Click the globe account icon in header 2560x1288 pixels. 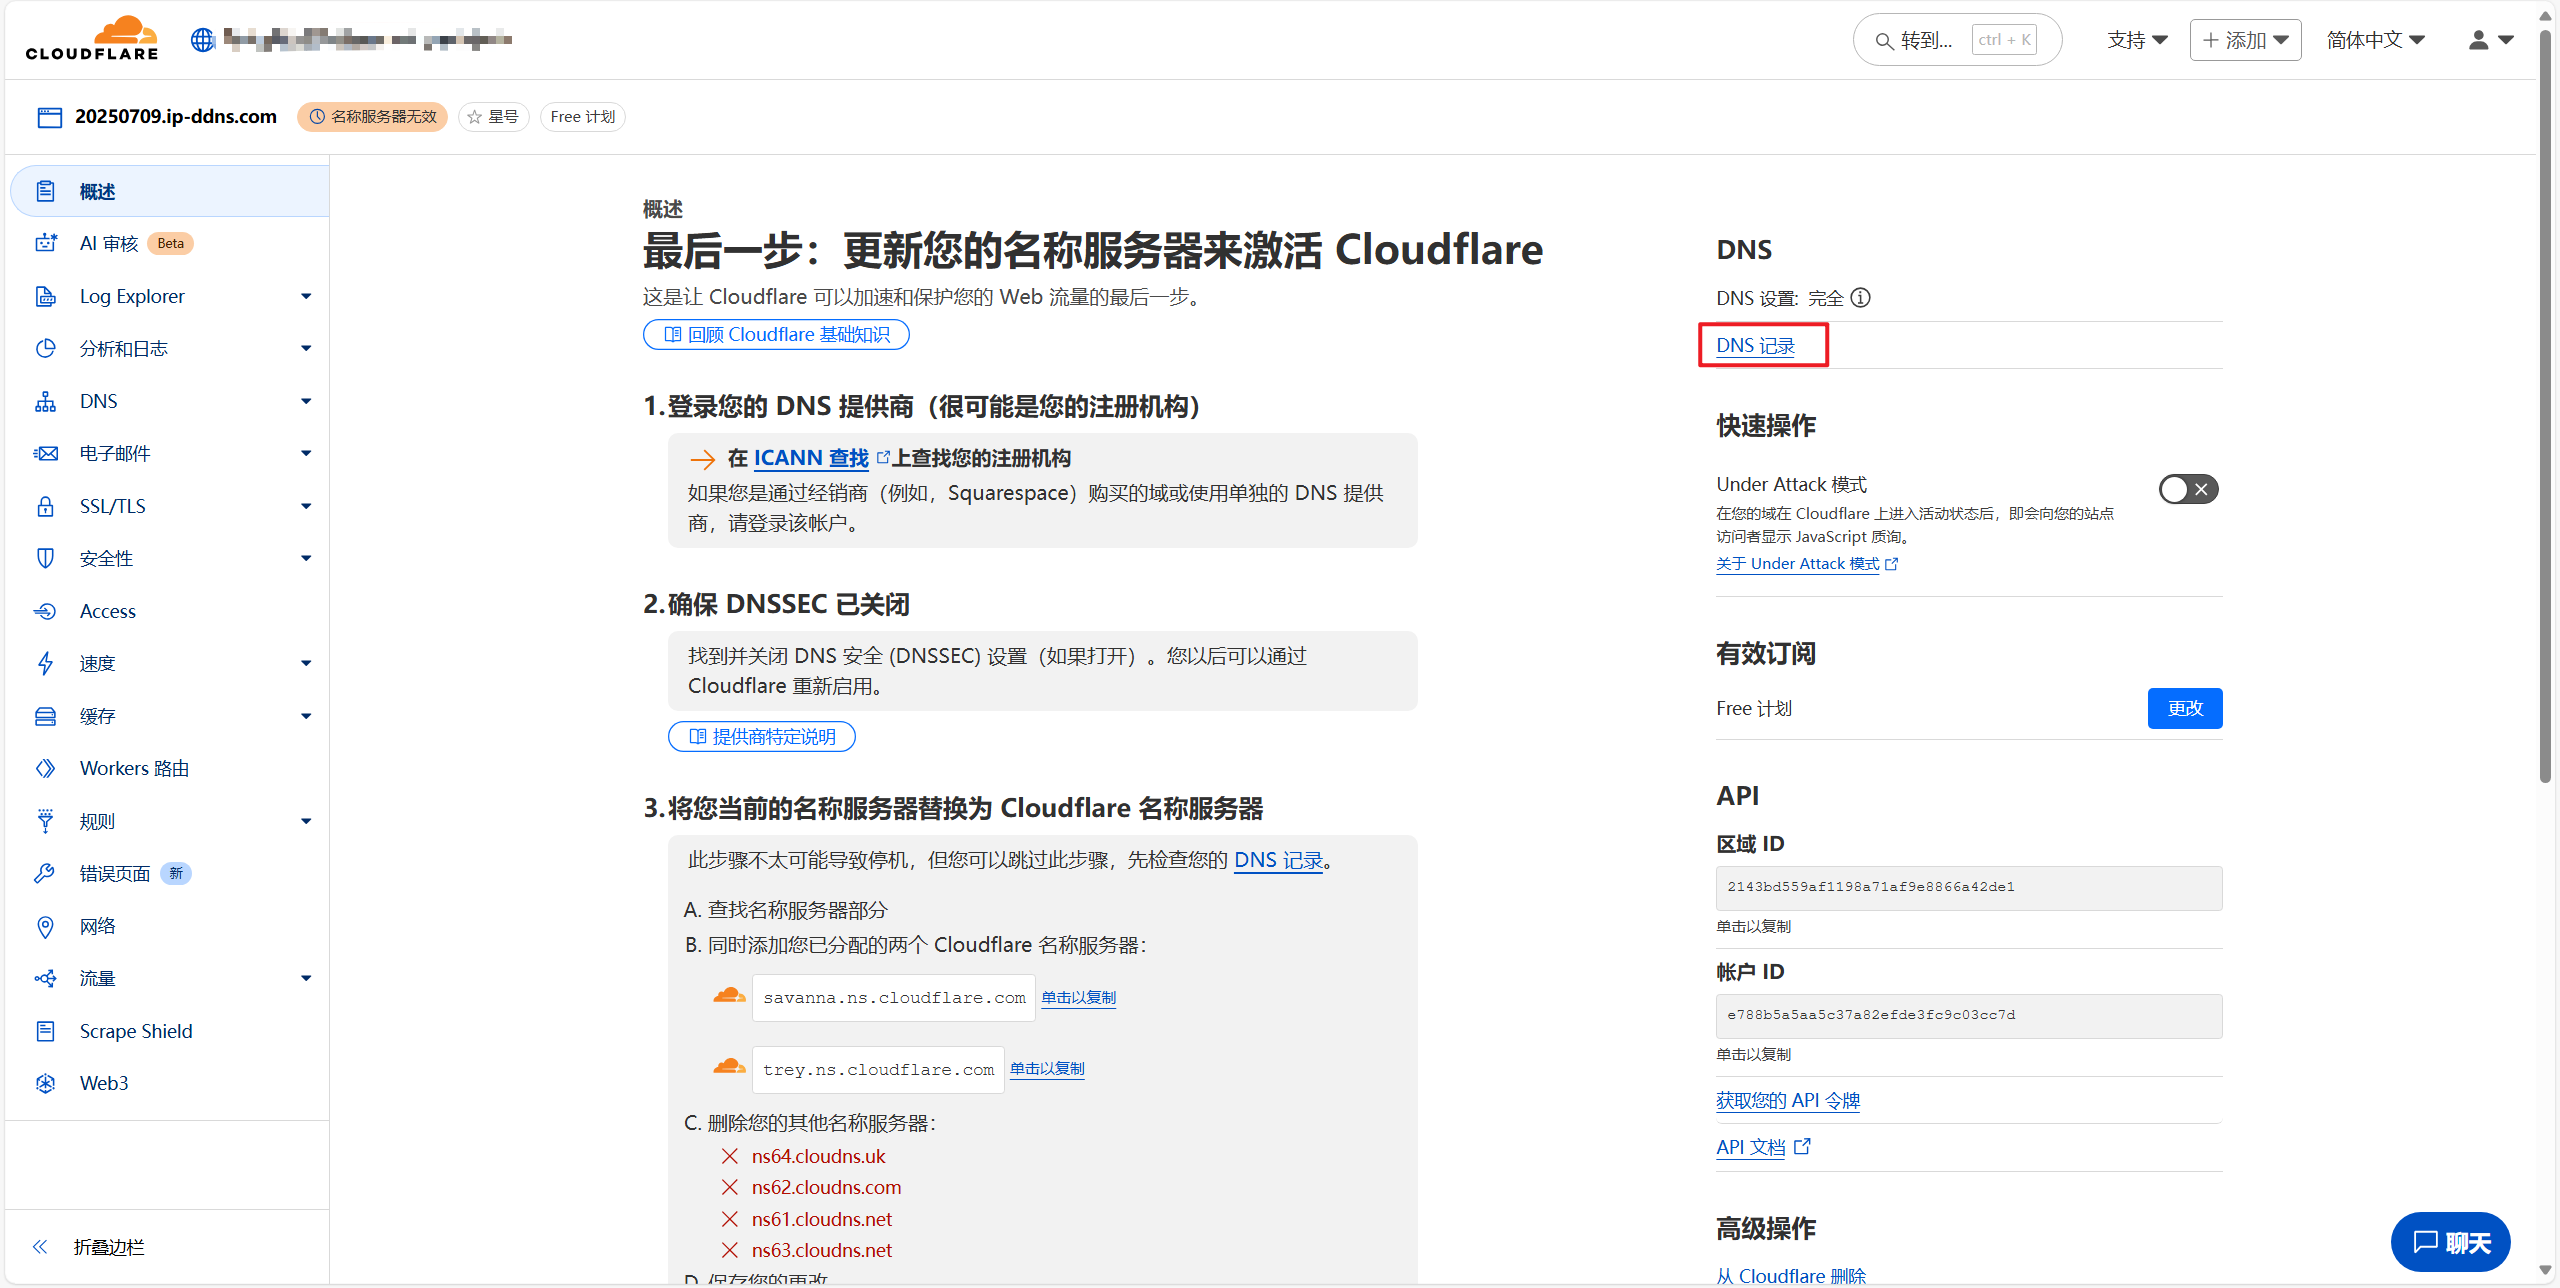click(x=203, y=40)
